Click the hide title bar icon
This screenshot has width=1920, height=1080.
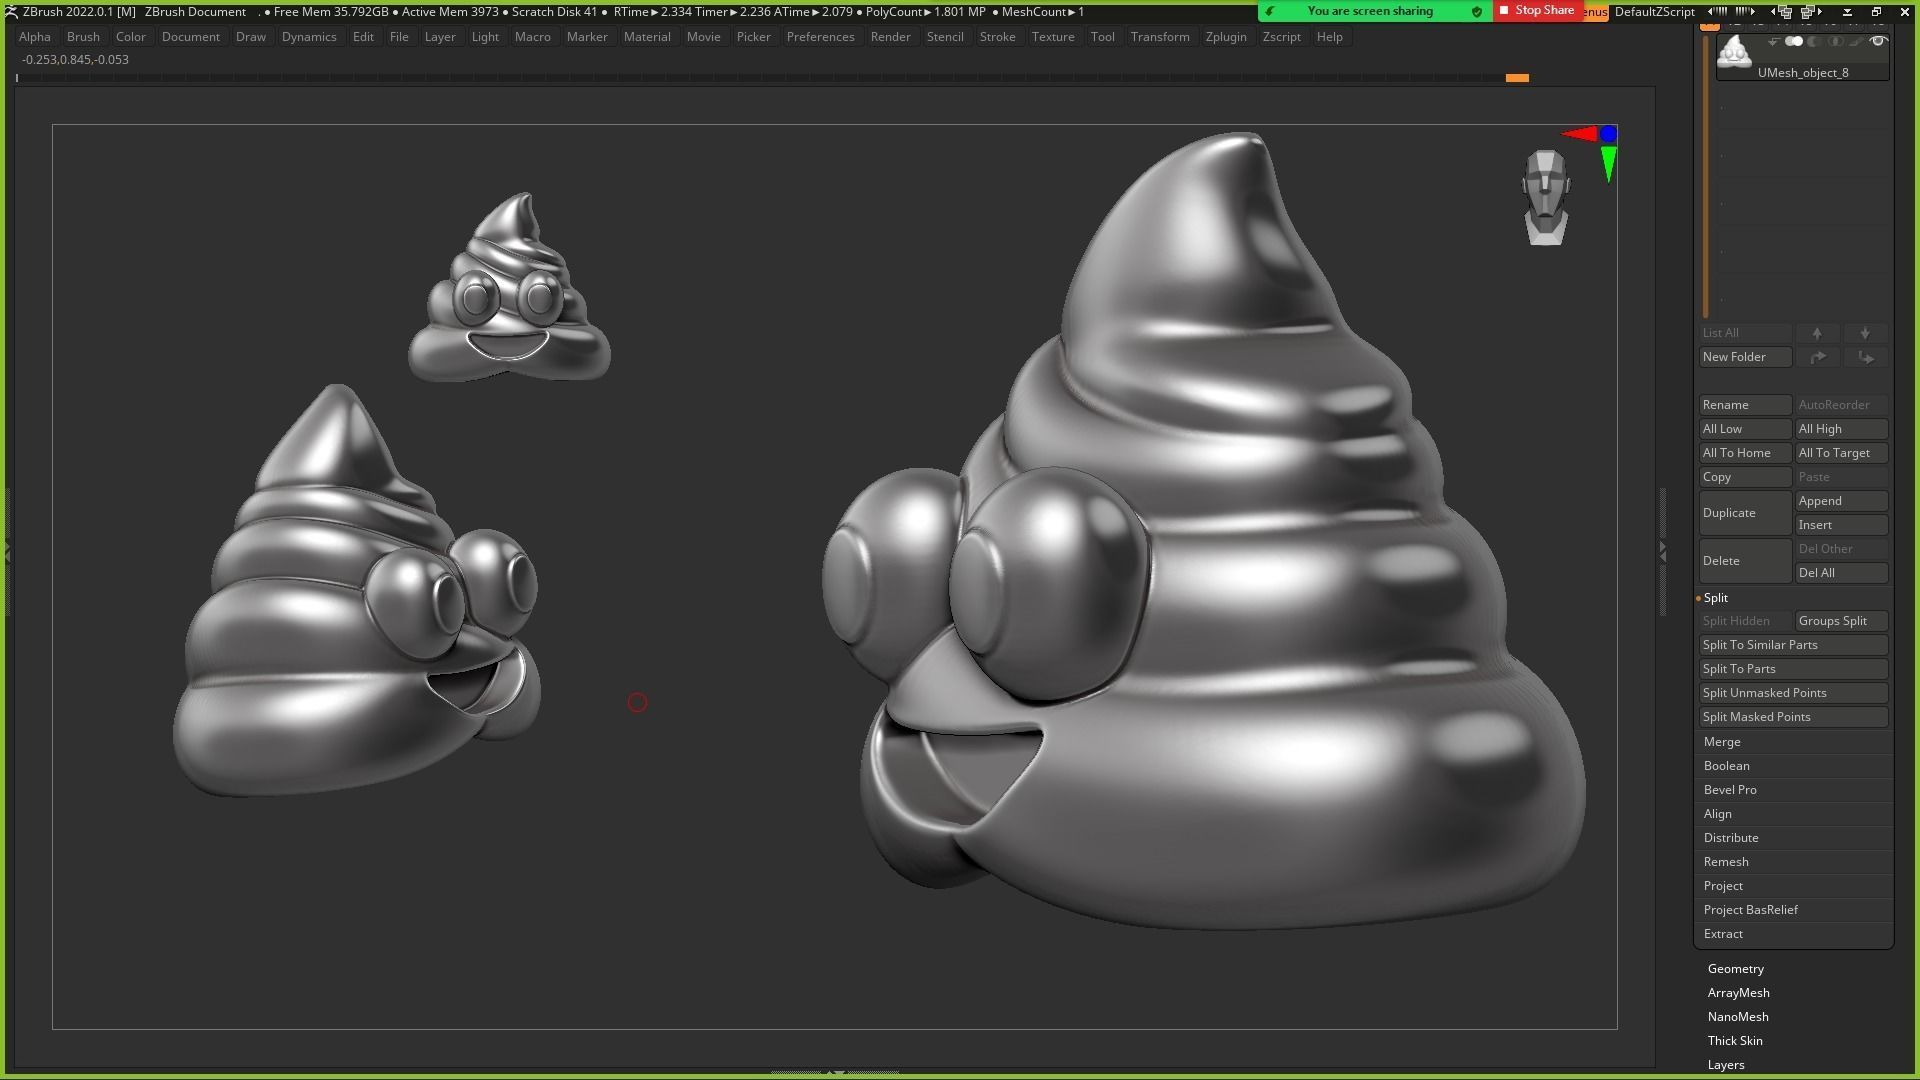coord(1847,12)
